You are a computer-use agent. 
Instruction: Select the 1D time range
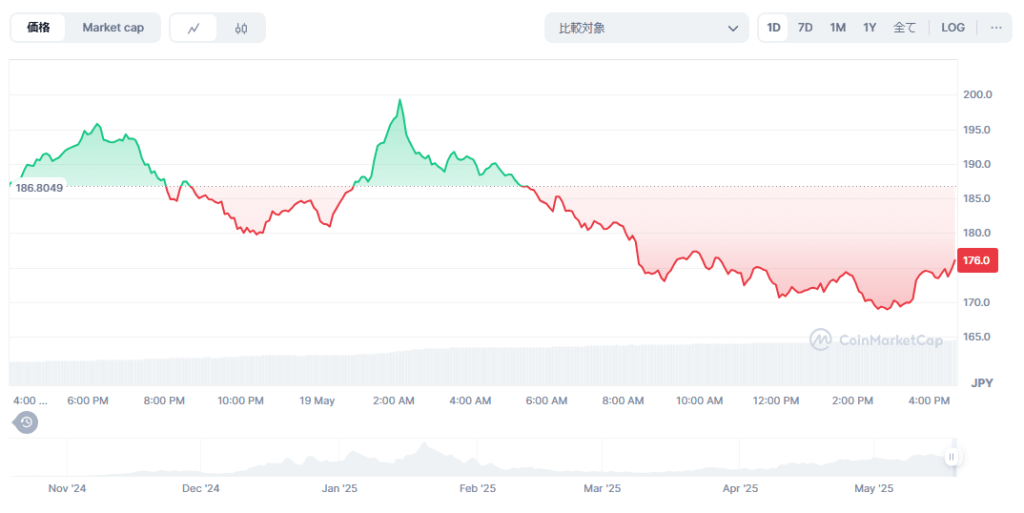[773, 28]
